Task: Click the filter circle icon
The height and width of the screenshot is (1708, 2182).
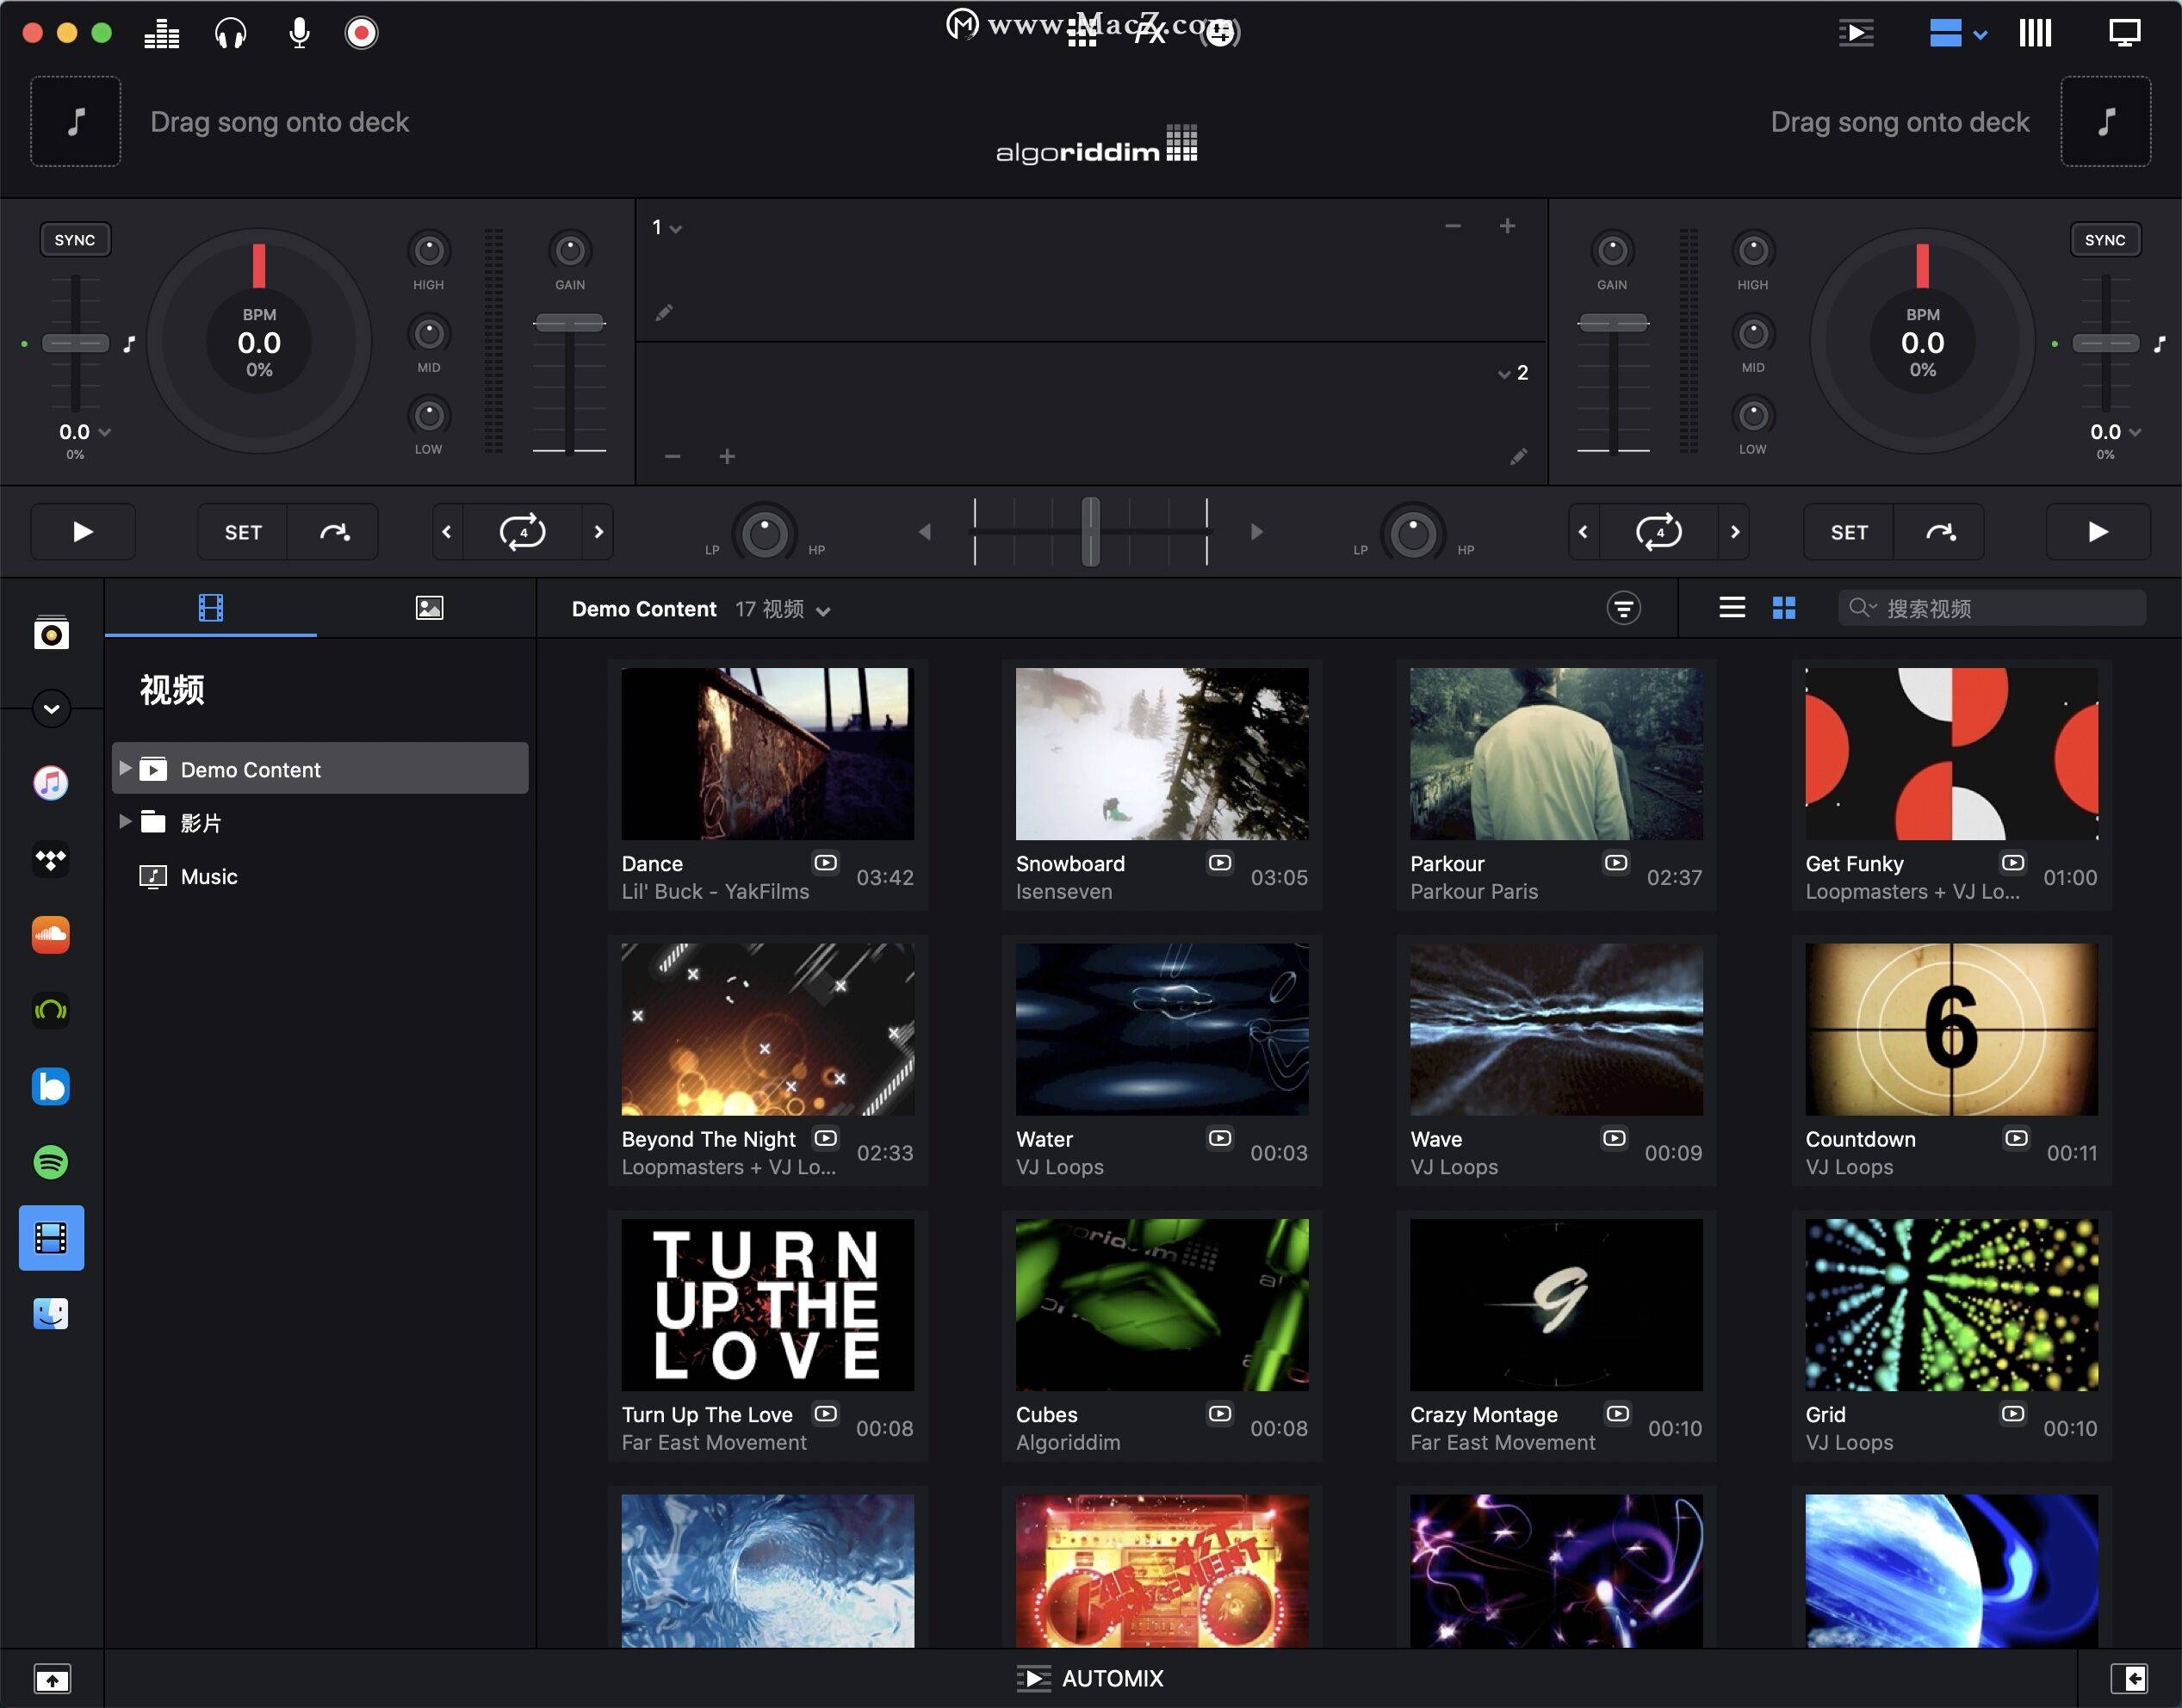Action: click(x=1623, y=608)
